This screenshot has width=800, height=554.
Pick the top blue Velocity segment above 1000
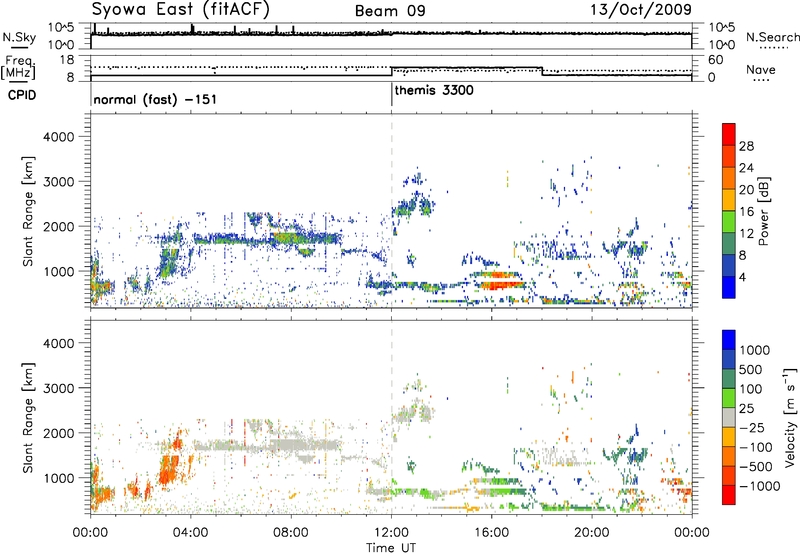[x=729, y=340]
